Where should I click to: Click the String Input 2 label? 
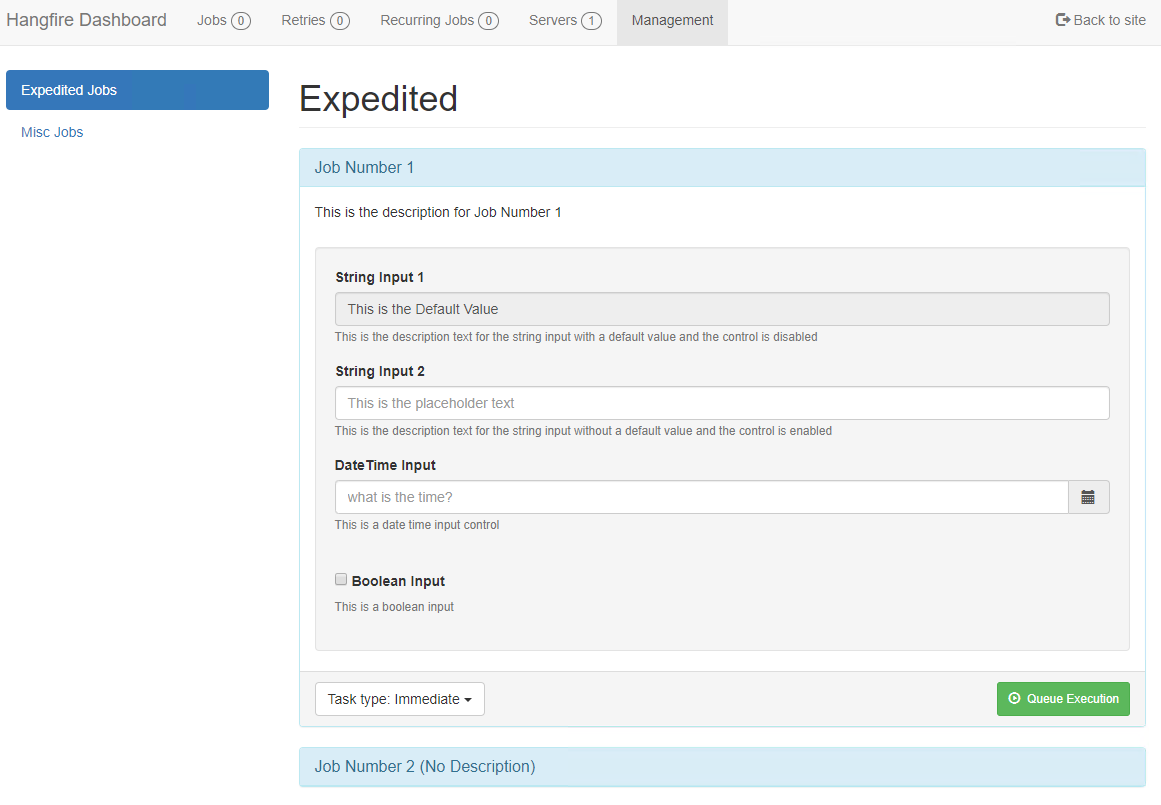click(x=380, y=371)
